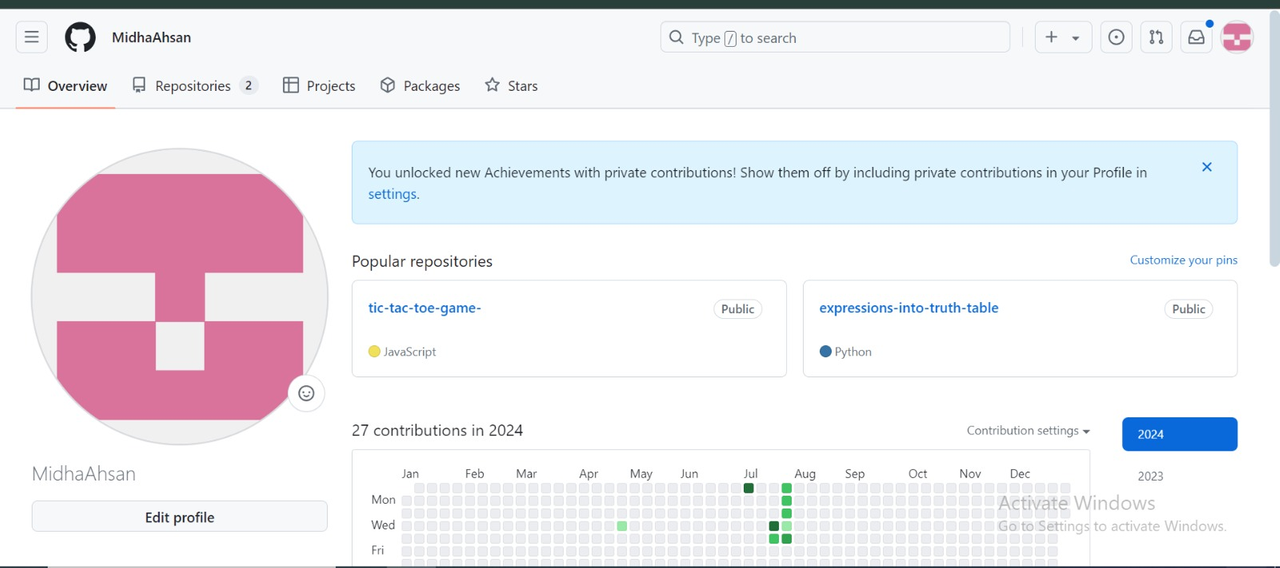The width and height of the screenshot is (1280, 568).
Task: Click the Popular repositories heading
Action: click(422, 261)
